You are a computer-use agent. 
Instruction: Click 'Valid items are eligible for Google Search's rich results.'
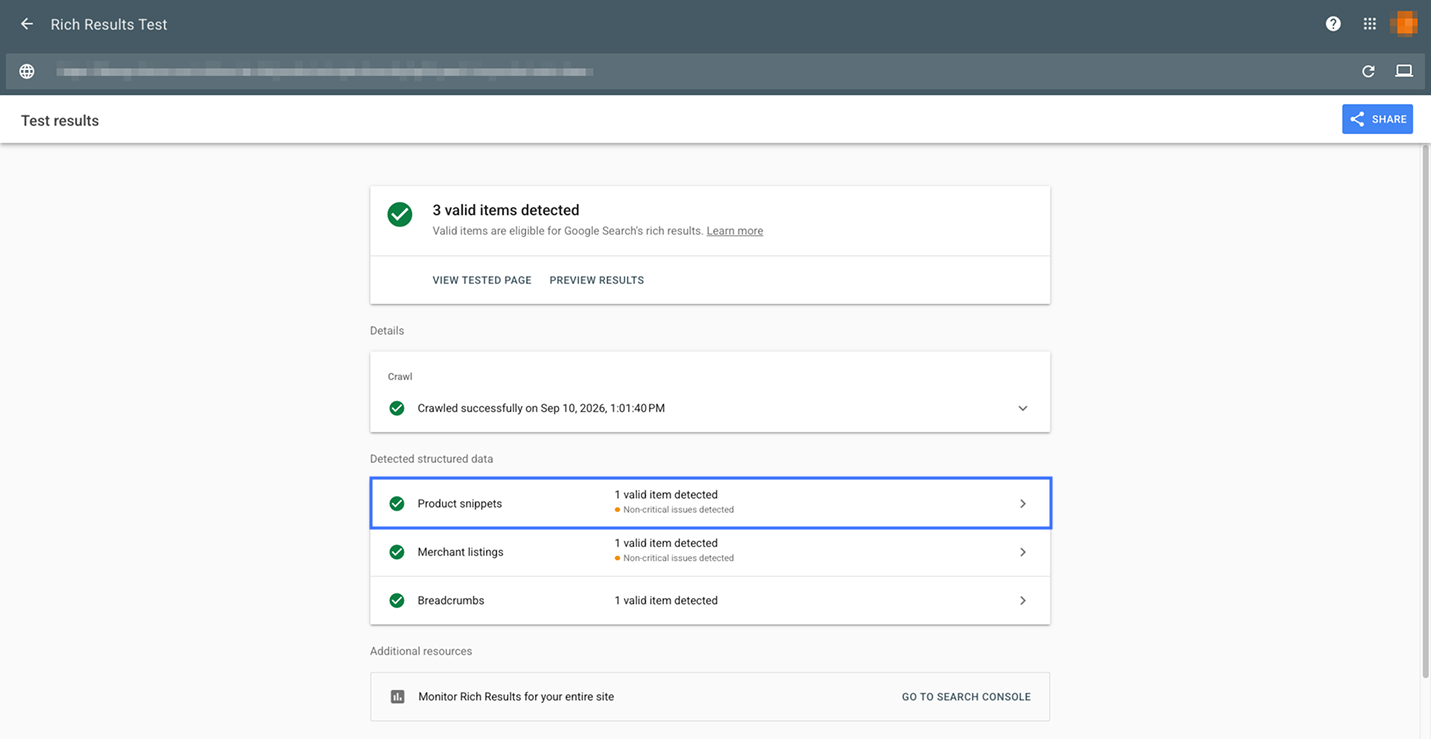click(568, 231)
